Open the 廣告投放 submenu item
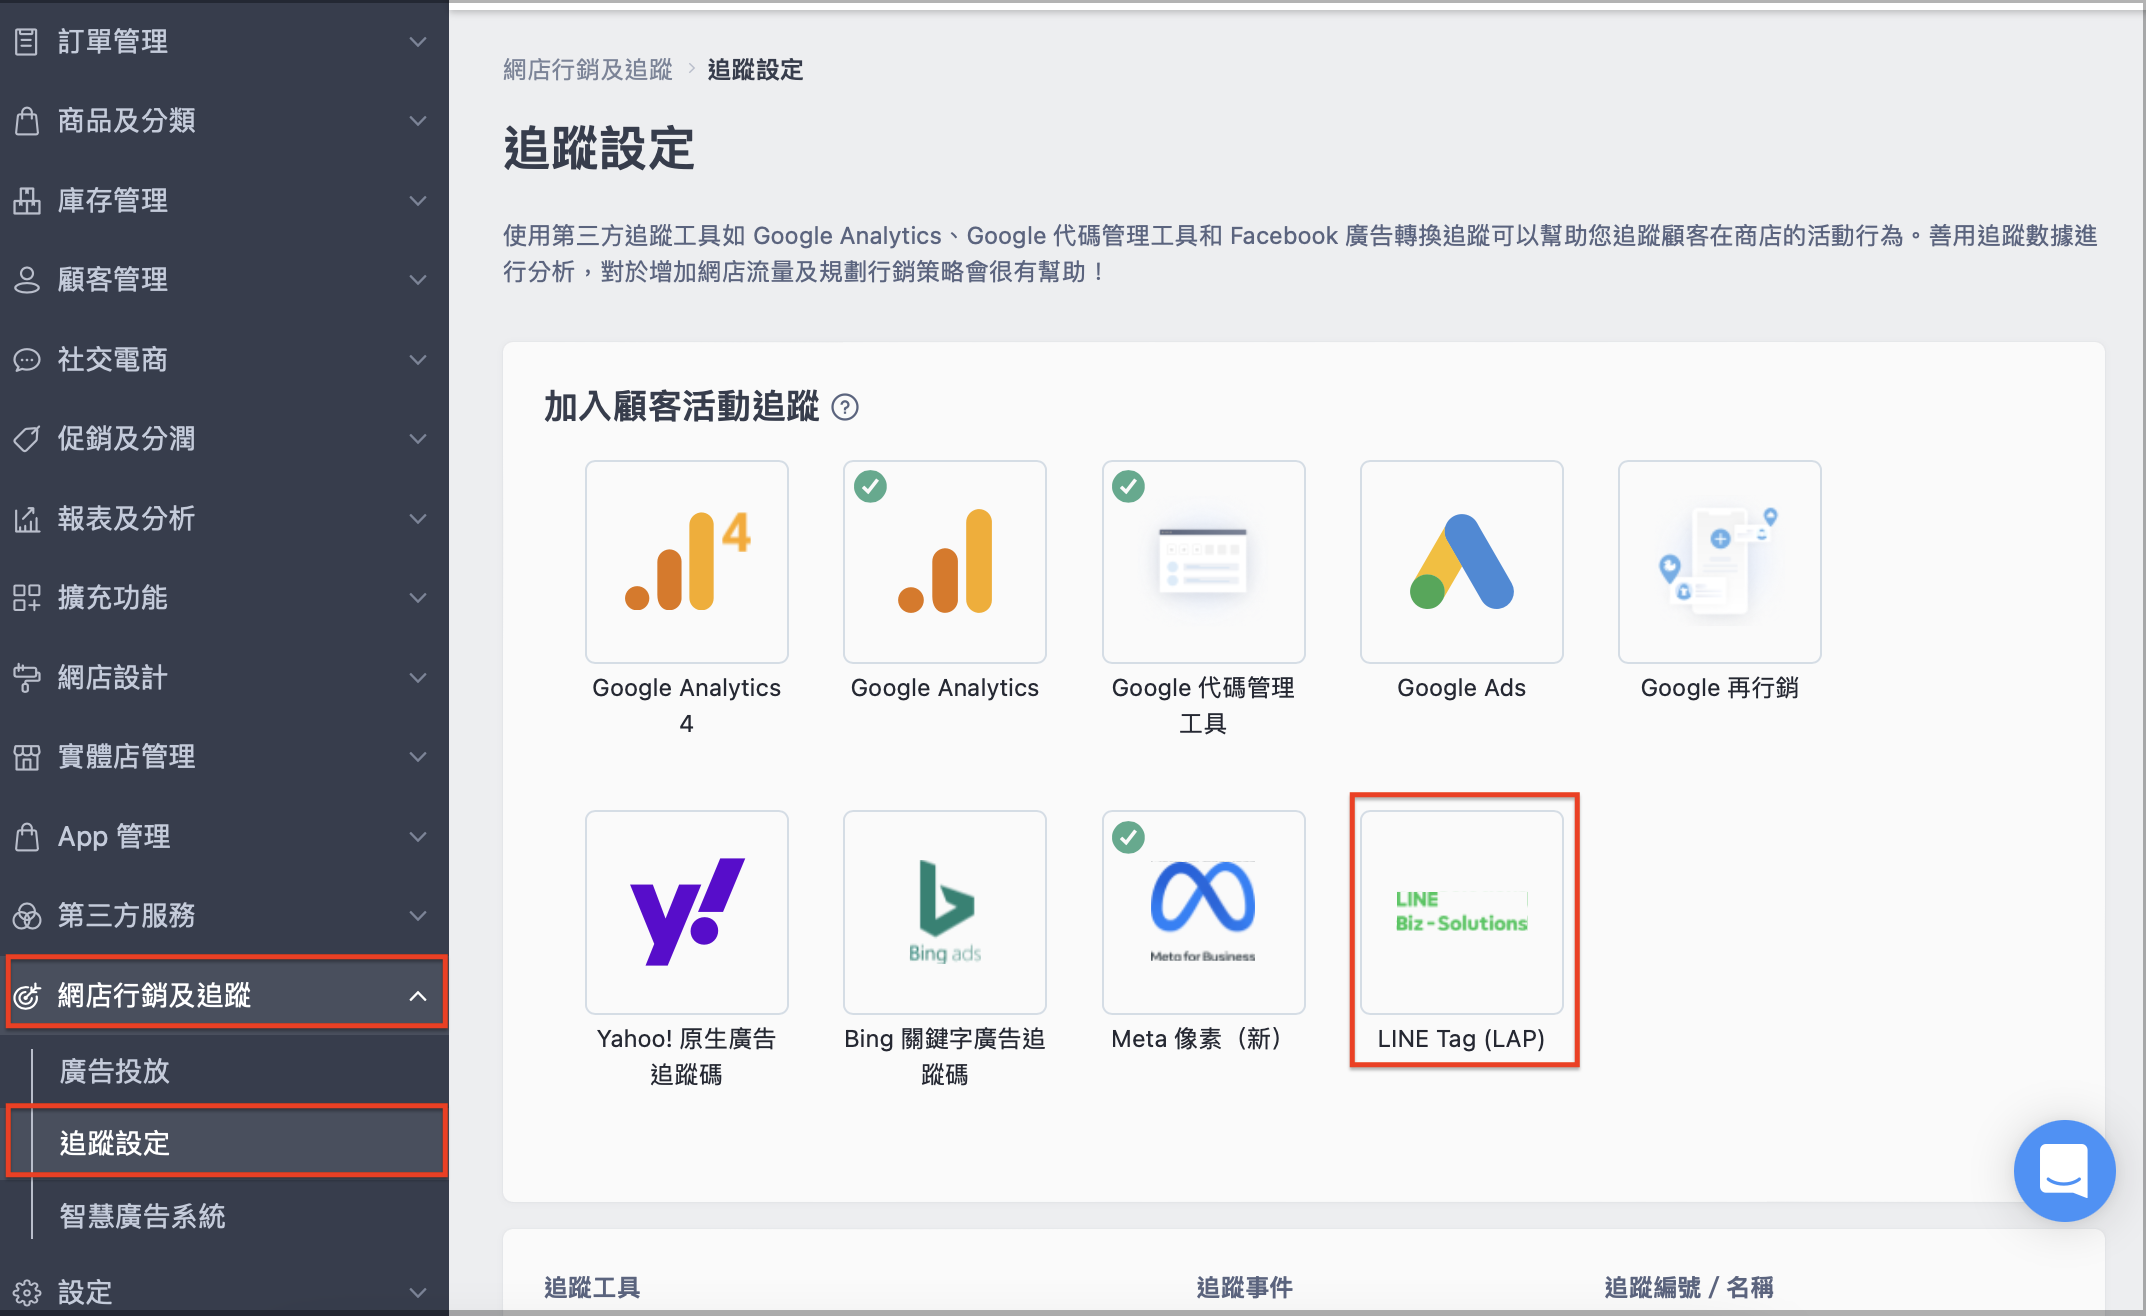This screenshot has height=1316, width=2146. coord(115,1071)
